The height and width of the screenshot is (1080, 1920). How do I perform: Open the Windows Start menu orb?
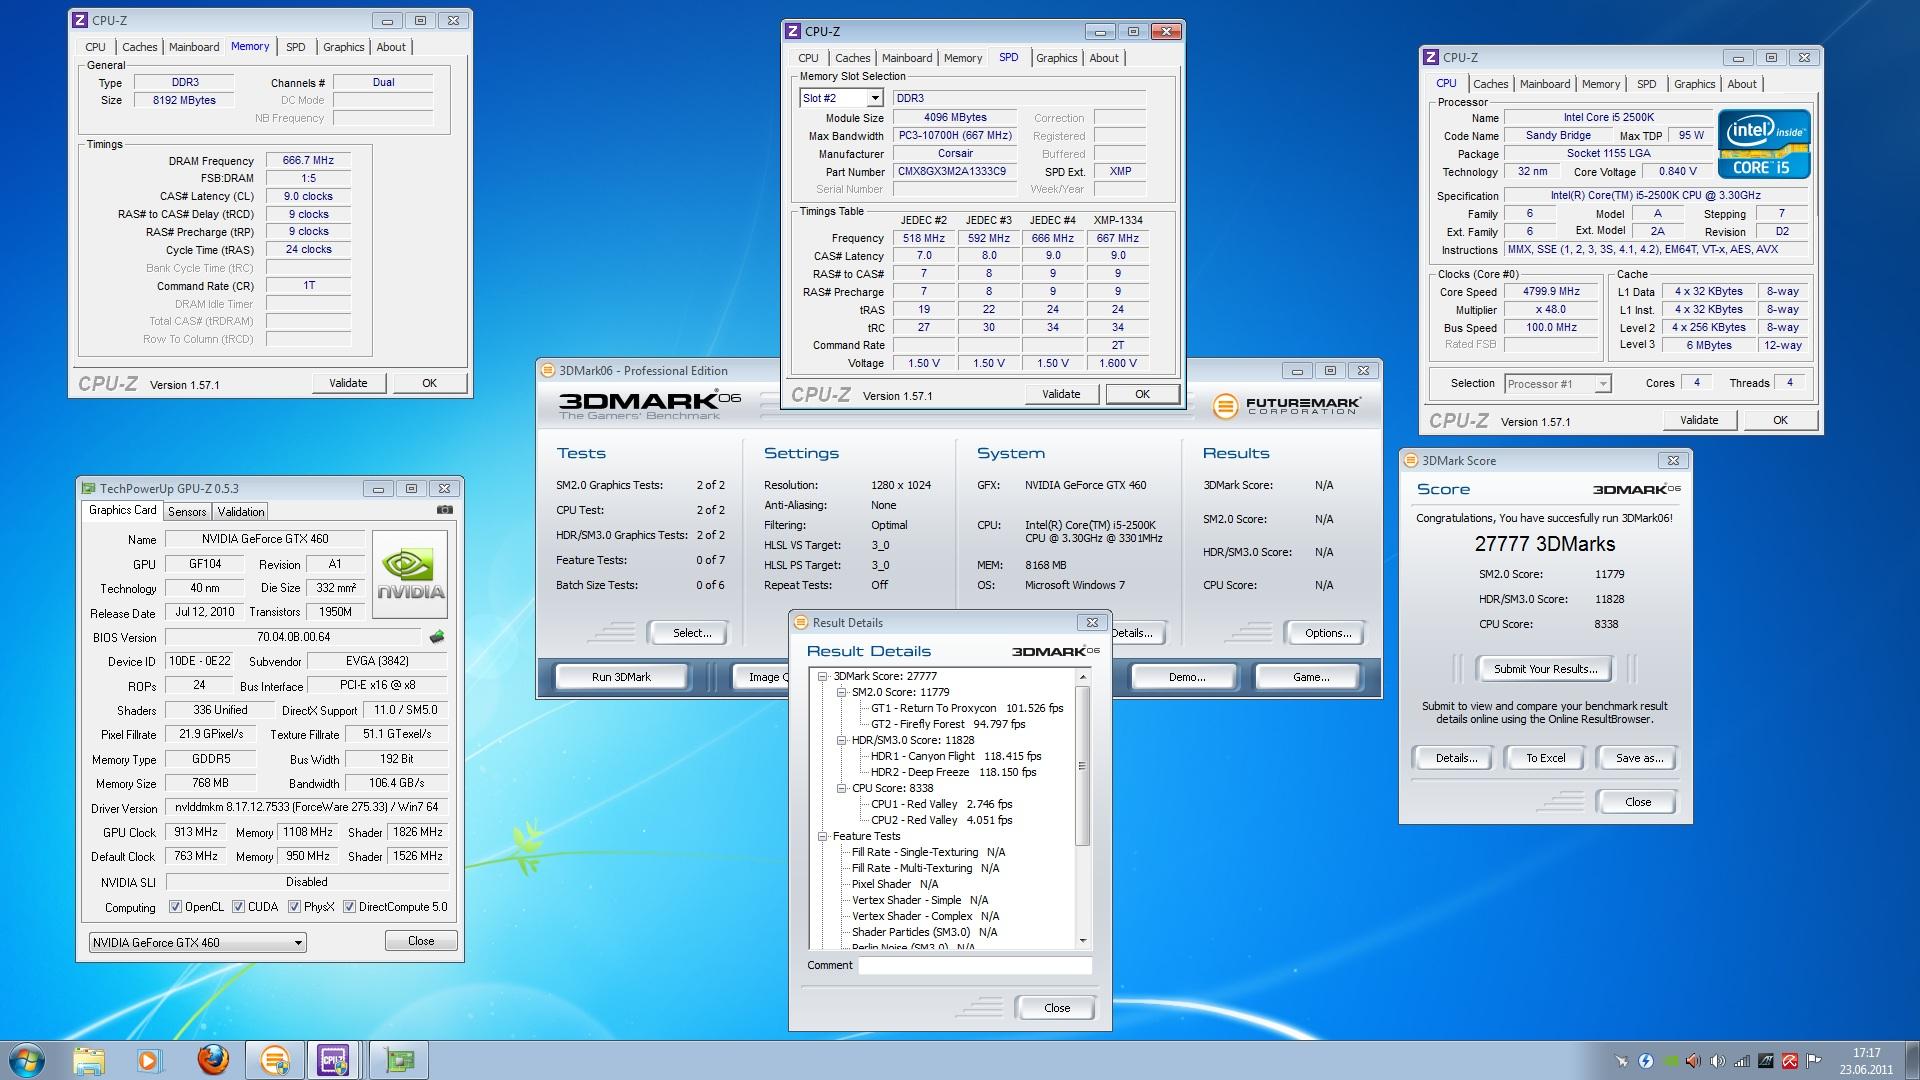click(x=26, y=1060)
